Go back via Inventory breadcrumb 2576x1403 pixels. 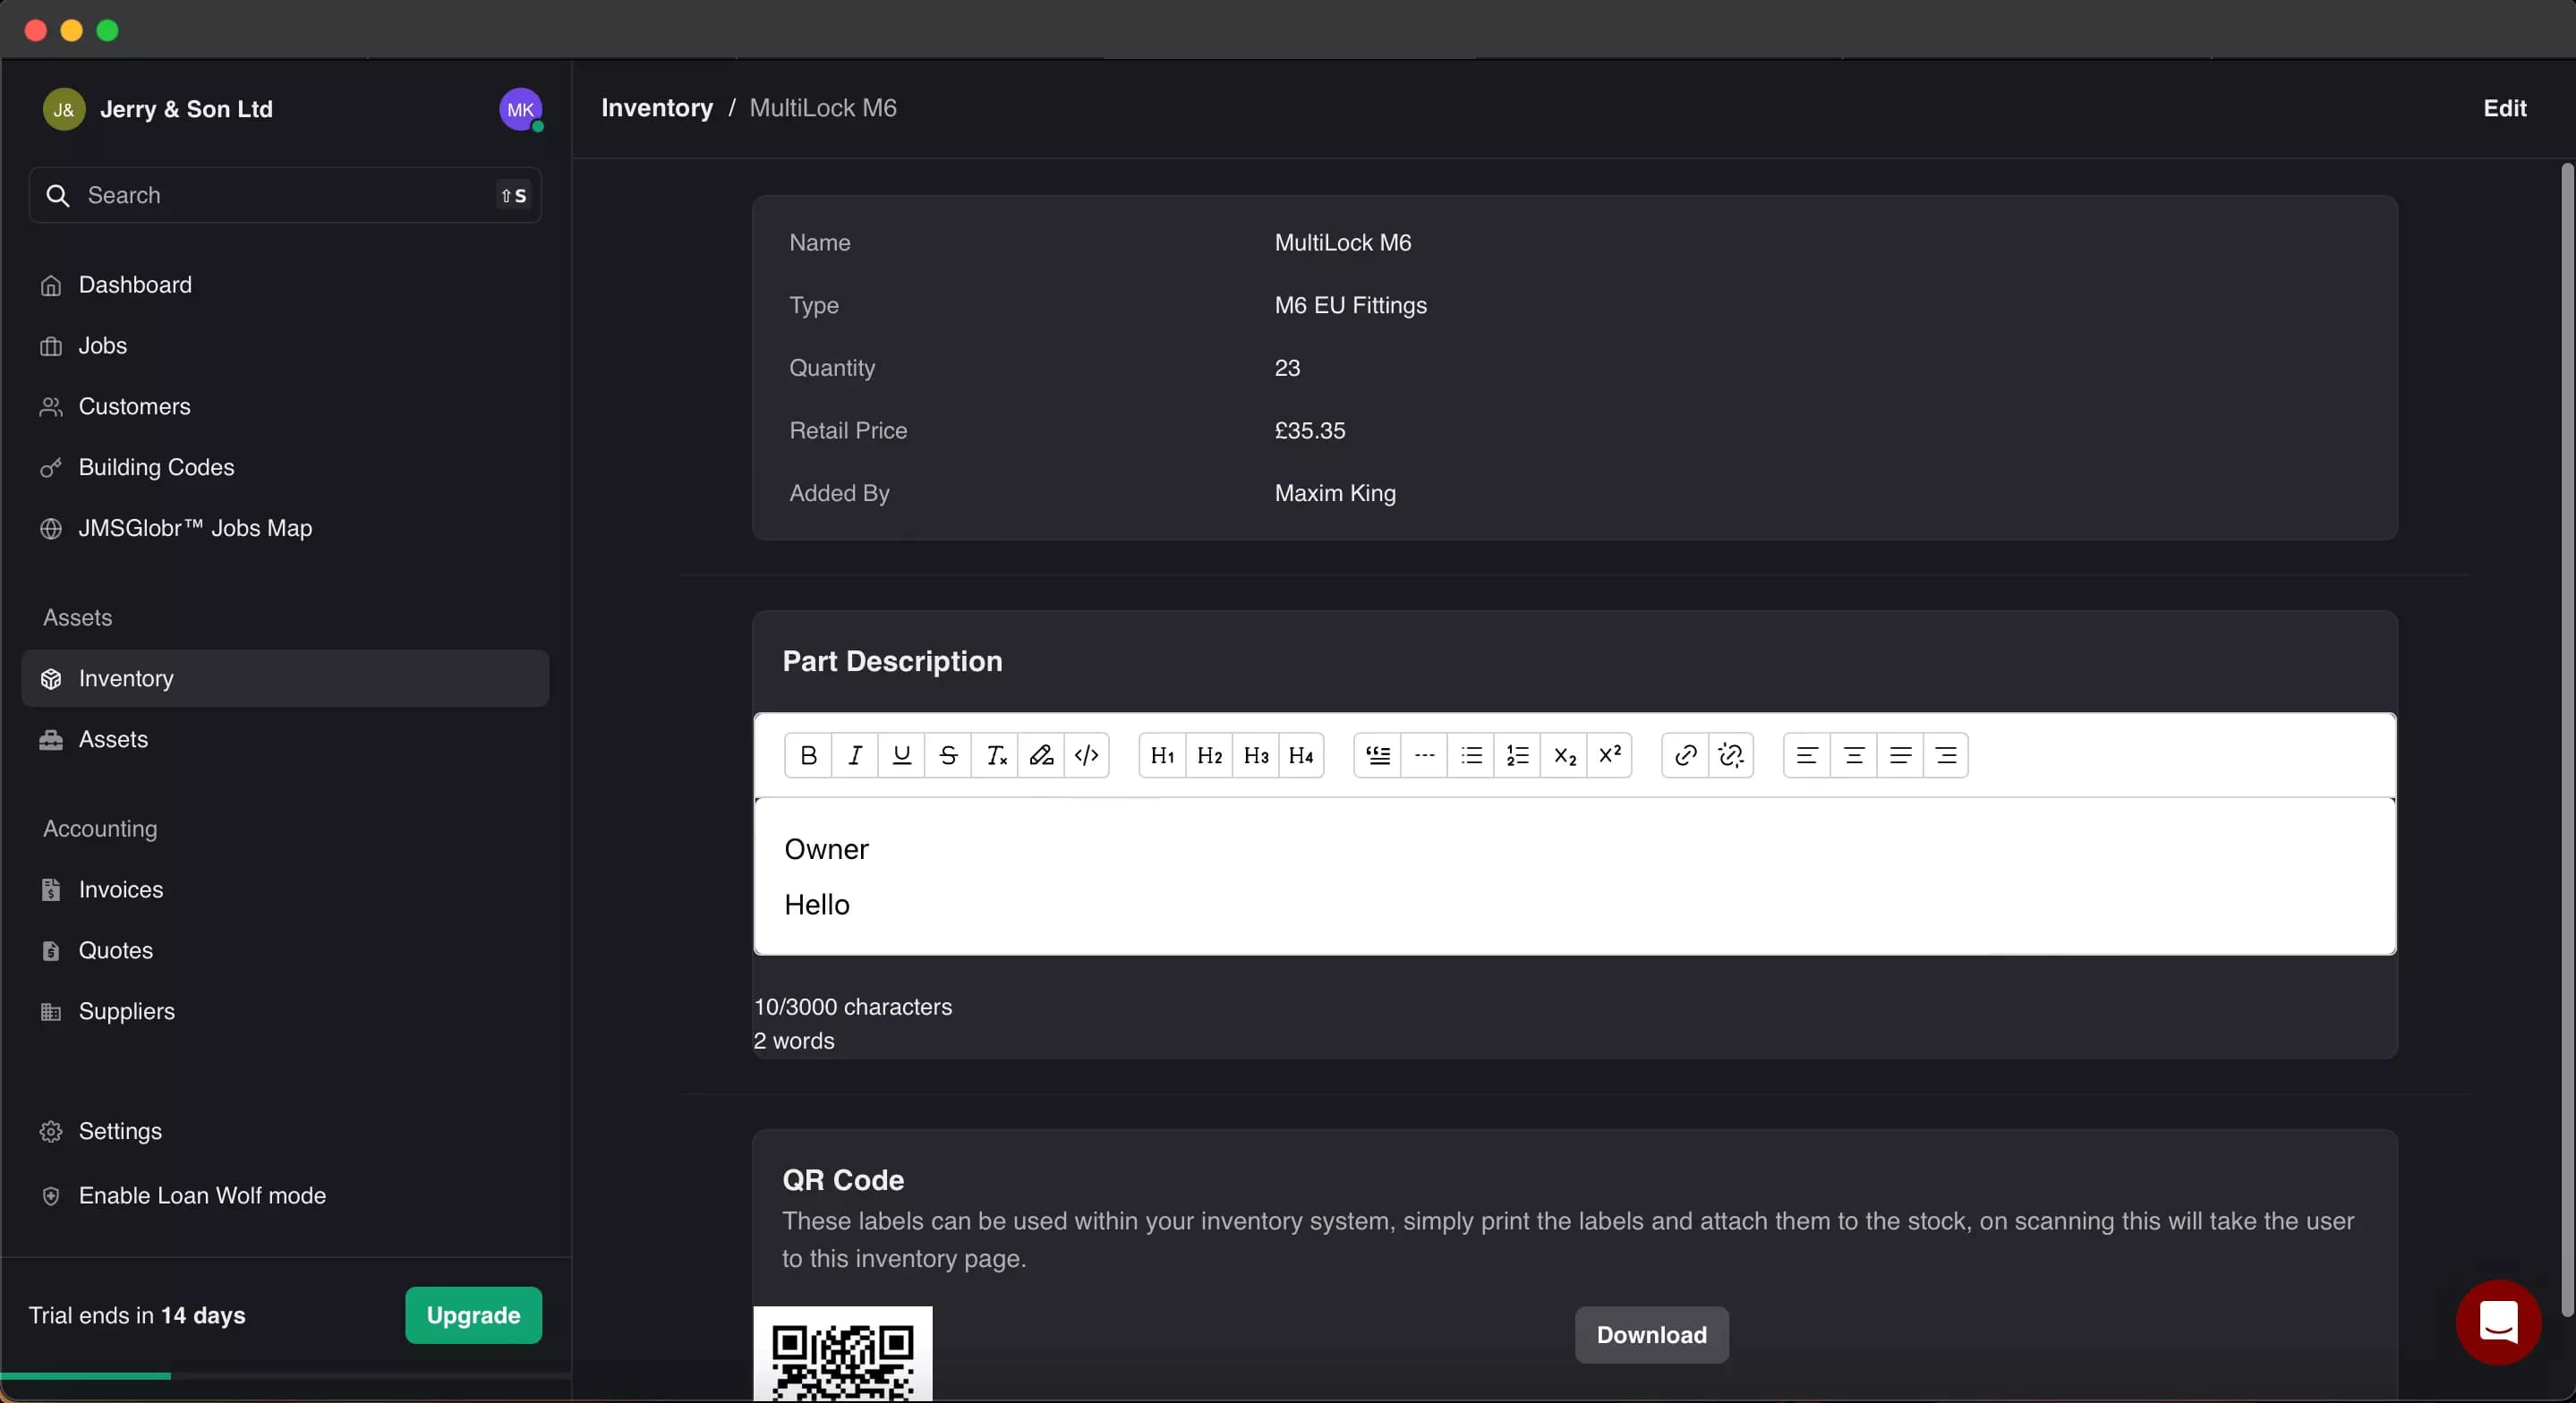[x=657, y=108]
